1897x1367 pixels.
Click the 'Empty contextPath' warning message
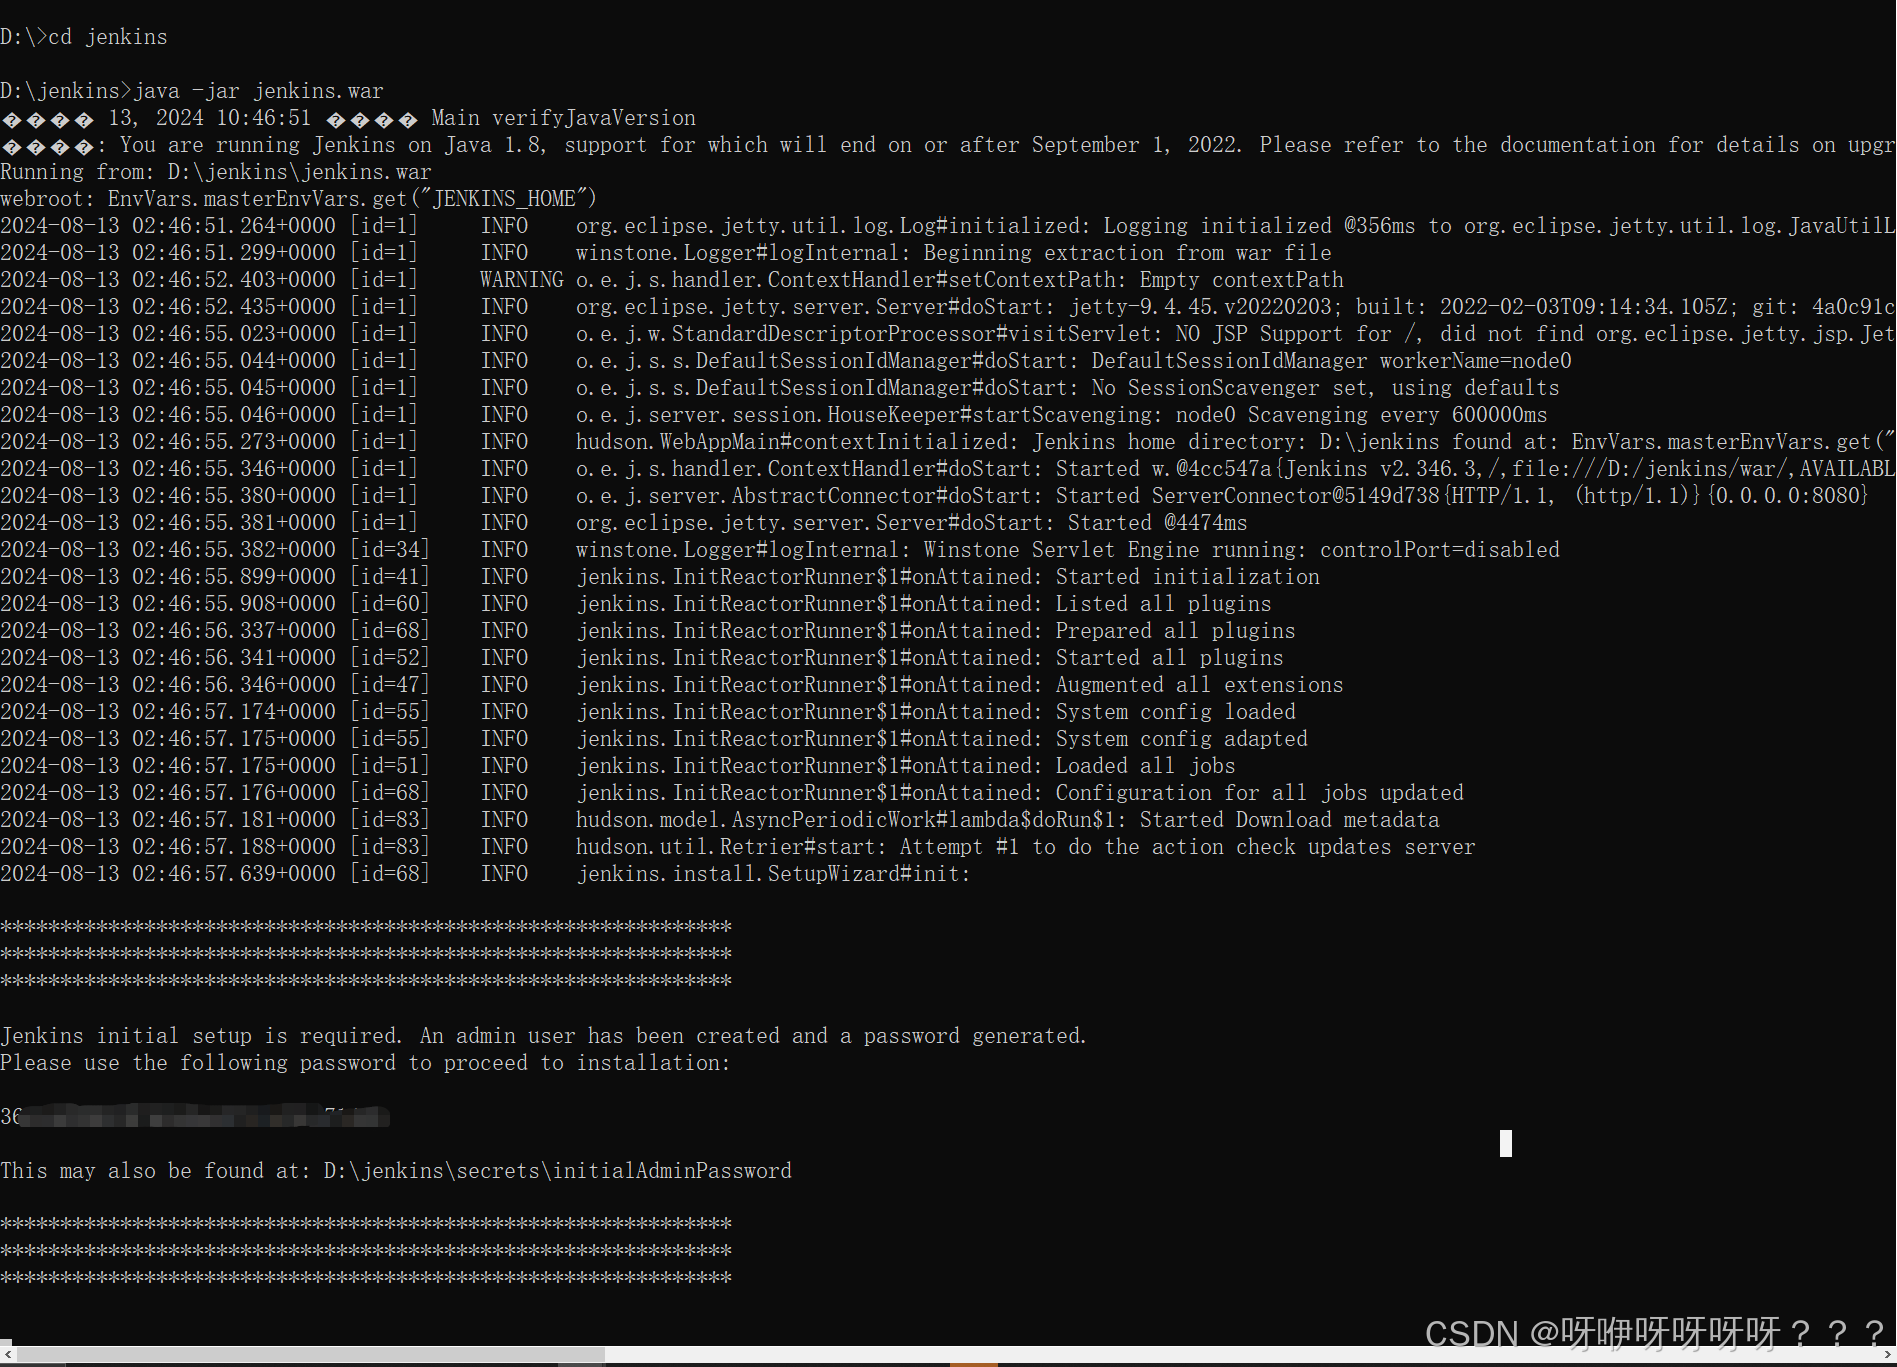point(1241,279)
